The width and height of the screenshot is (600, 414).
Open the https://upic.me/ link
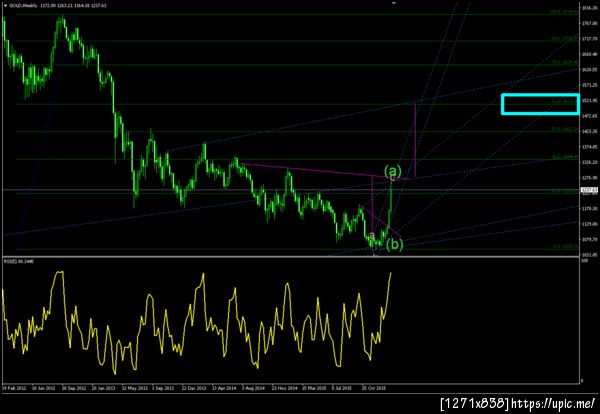click(553, 403)
